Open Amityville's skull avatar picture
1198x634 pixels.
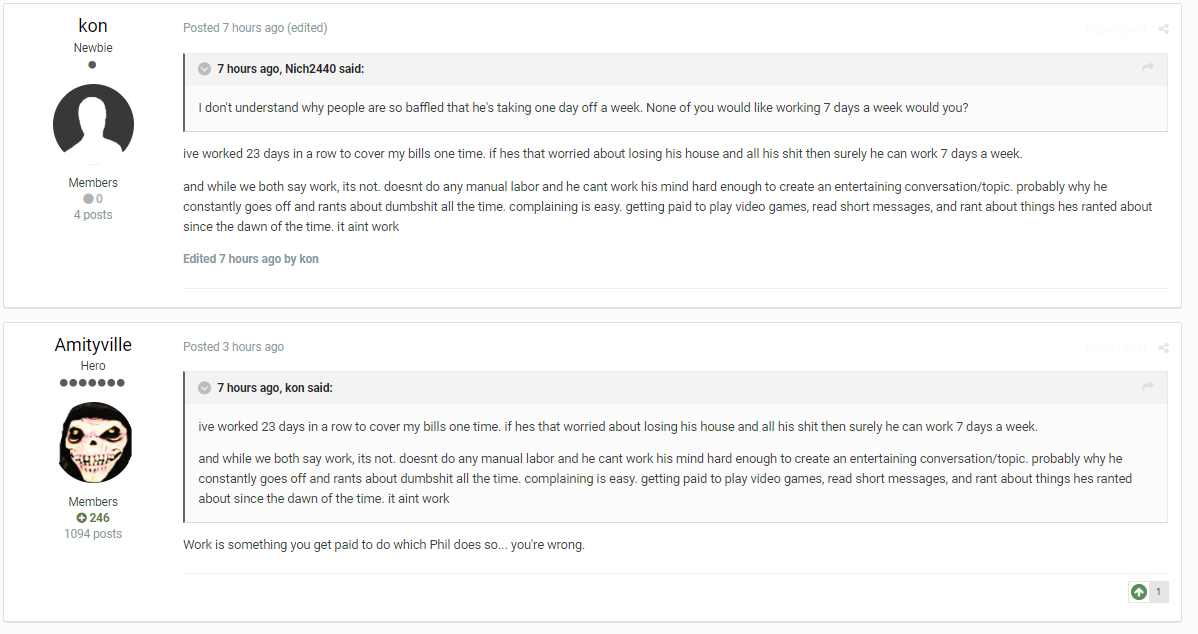coord(95,442)
